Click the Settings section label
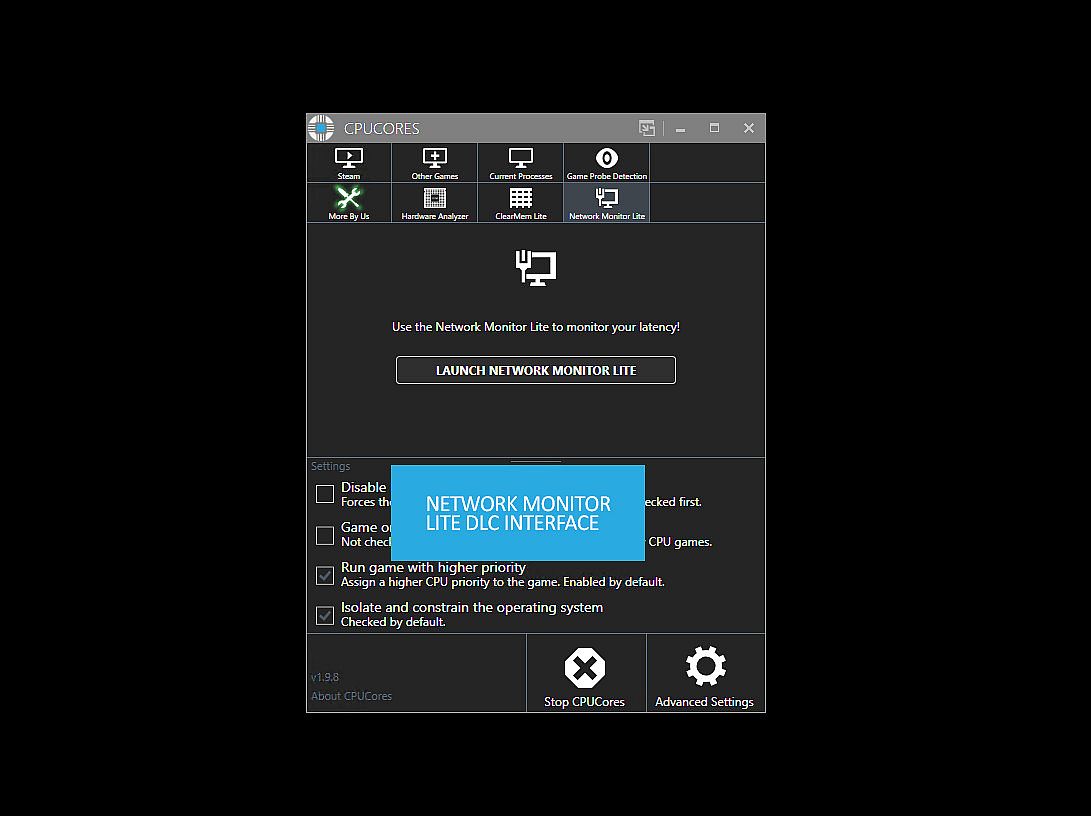Image resolution: width=1091 pixels, height=816 pixels. (331, 466)
